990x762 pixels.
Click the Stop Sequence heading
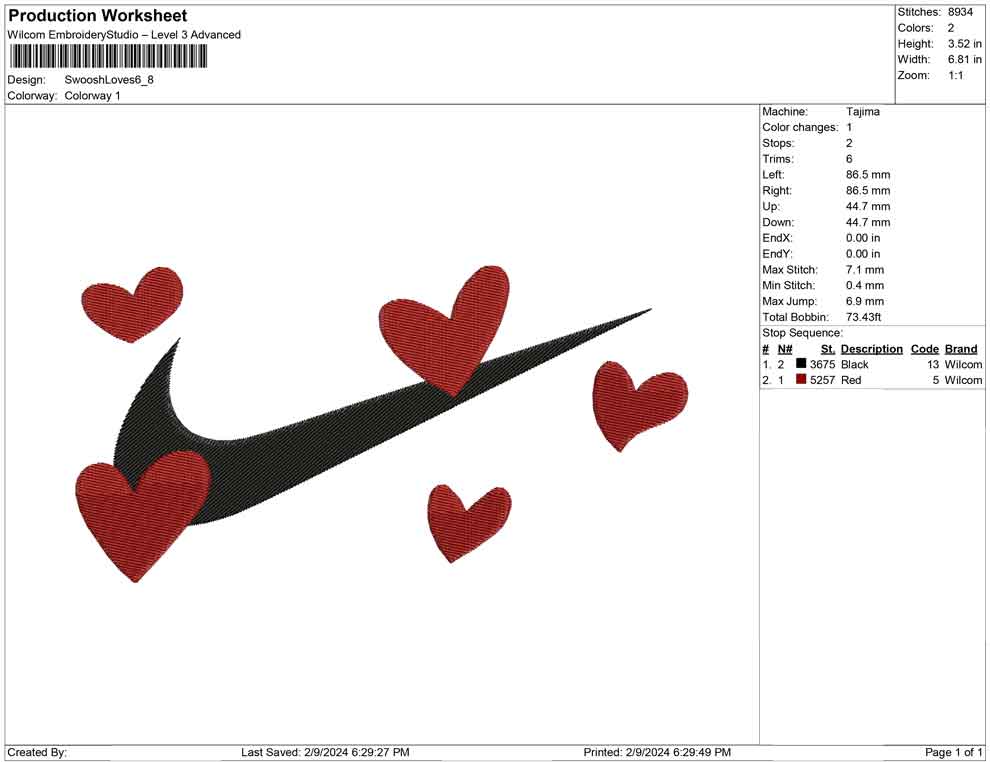(802, 333)
